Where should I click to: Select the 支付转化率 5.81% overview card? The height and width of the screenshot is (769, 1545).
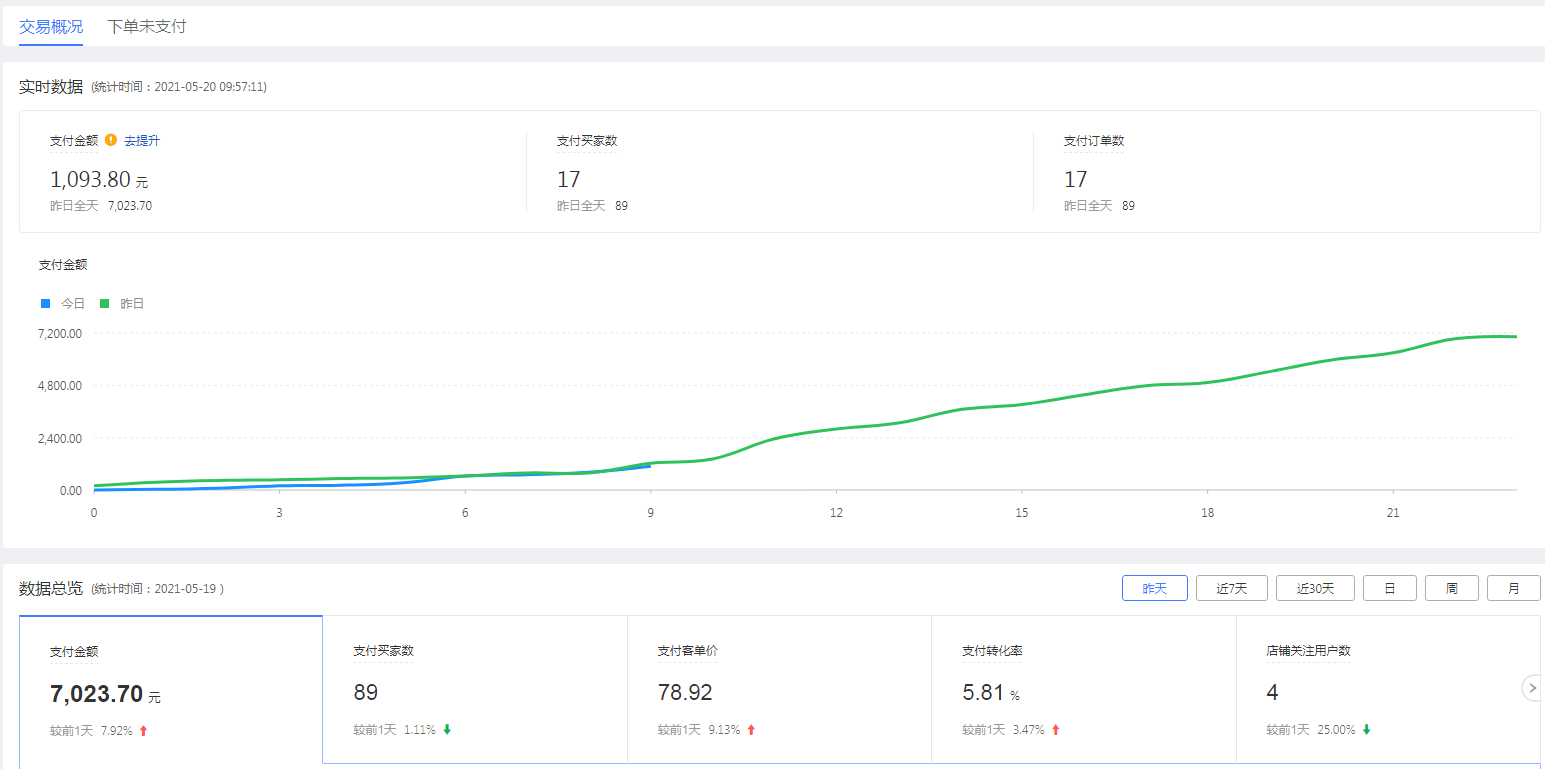click(1084, 690)
